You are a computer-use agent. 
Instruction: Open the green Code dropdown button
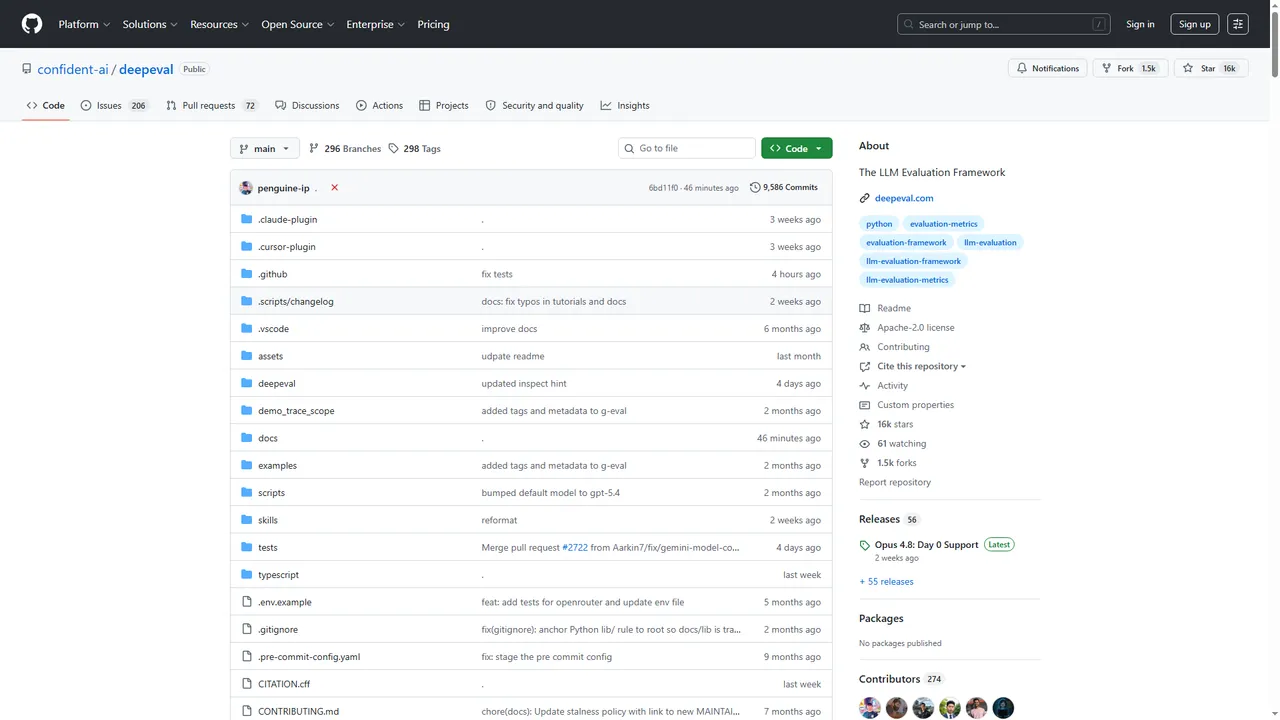tap(796, 148)
